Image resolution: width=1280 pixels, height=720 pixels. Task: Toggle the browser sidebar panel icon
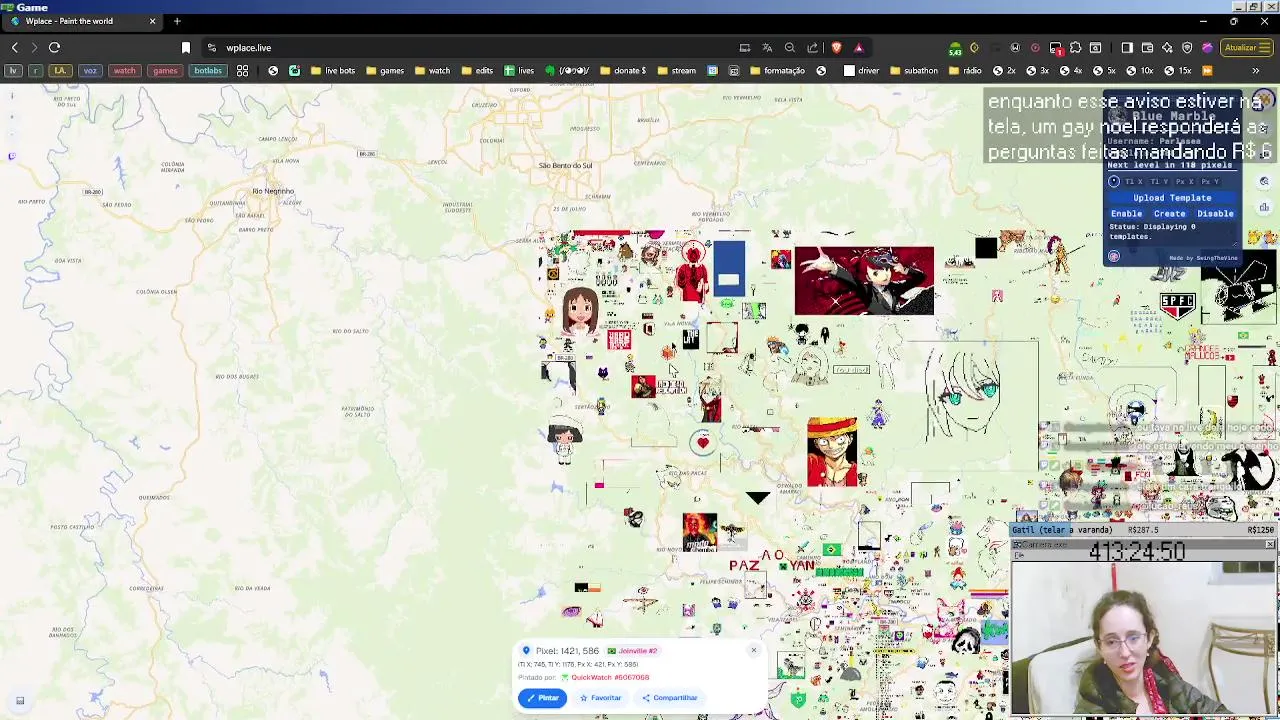[1127, 47]
